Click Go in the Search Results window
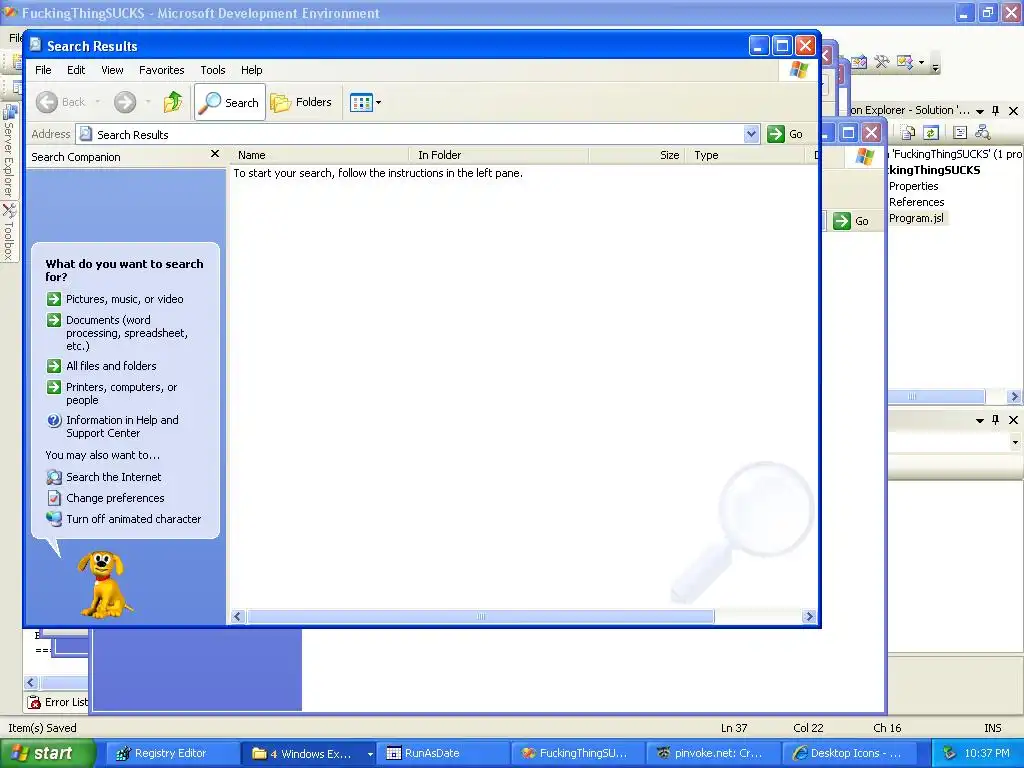 (x=785, y=134)
